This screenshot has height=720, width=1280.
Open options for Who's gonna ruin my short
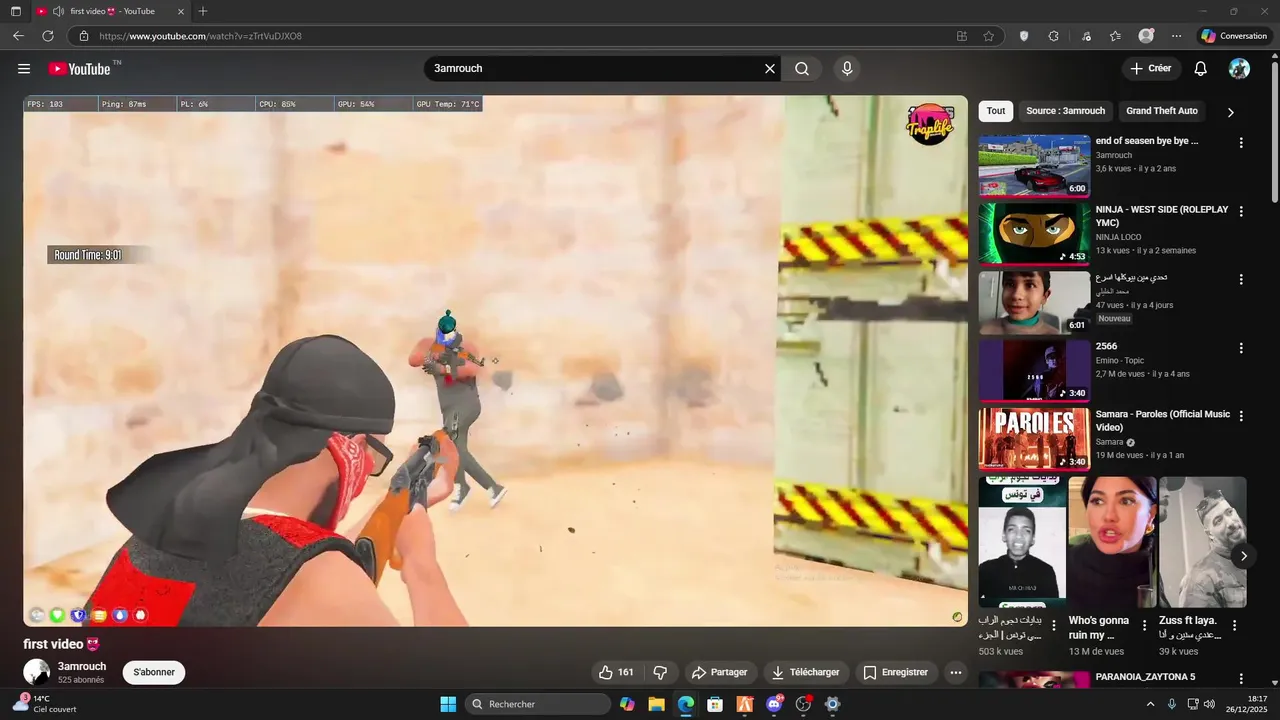pyautogui.click(x=1144, y=625)
